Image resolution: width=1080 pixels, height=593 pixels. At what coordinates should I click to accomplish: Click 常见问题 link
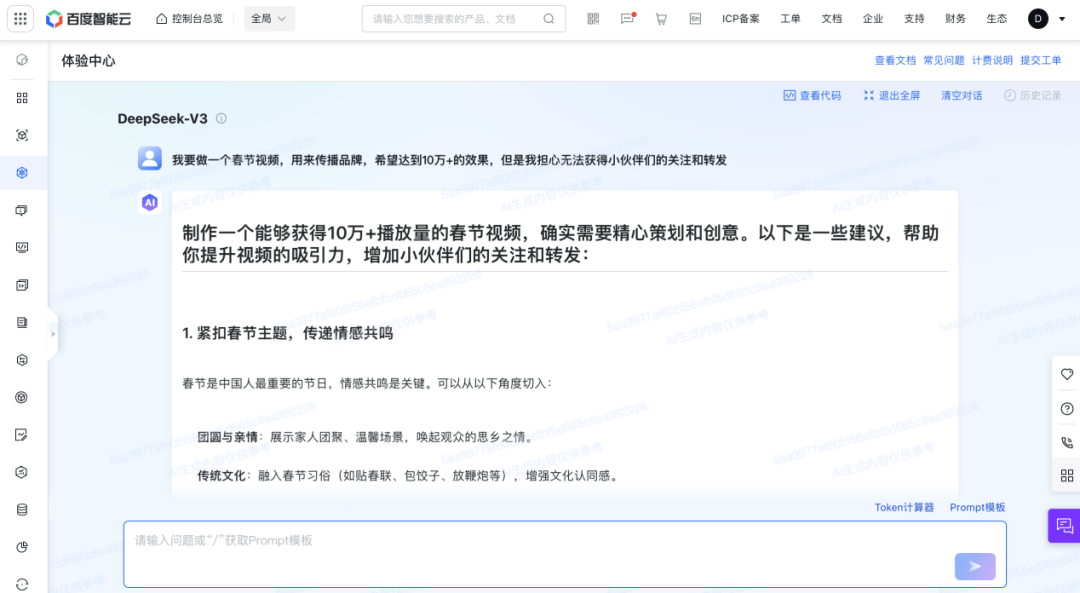(944, 61)
